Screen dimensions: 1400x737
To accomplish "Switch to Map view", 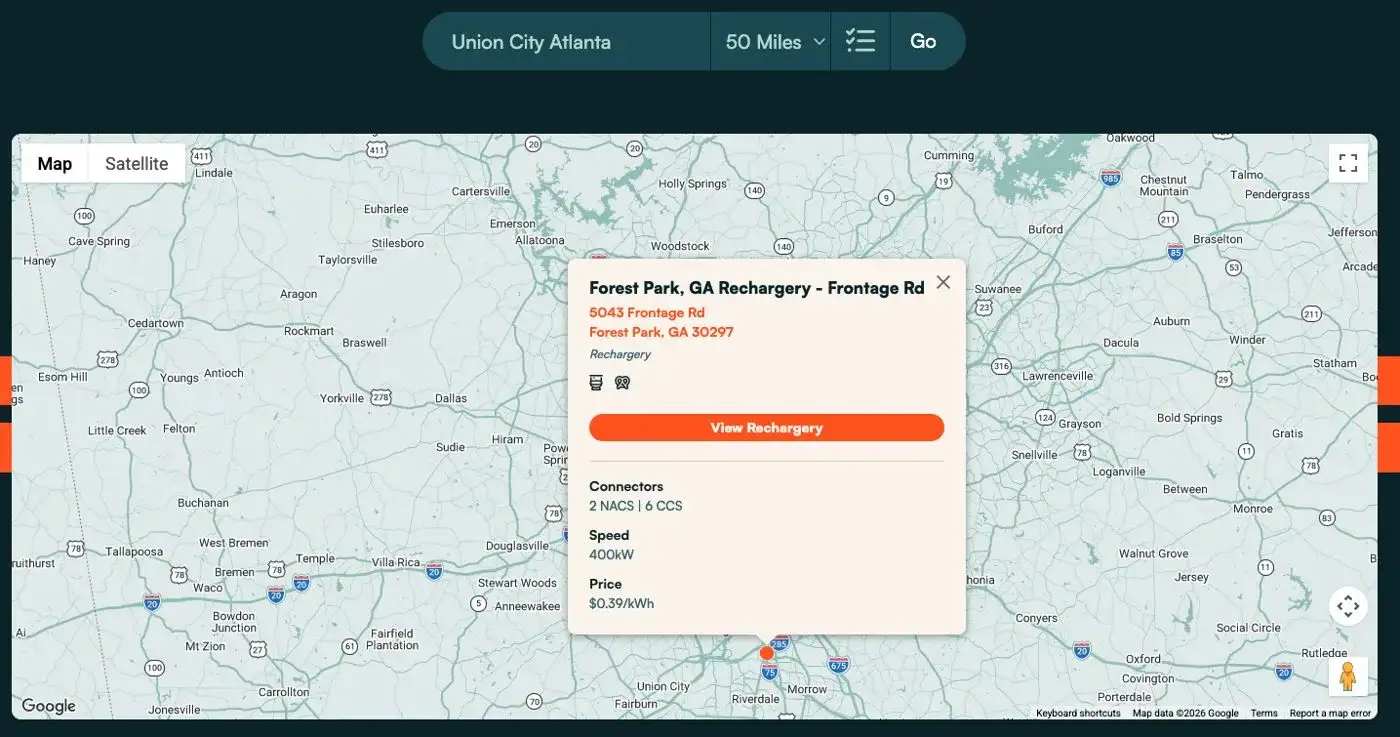I will tap(55, 164).
